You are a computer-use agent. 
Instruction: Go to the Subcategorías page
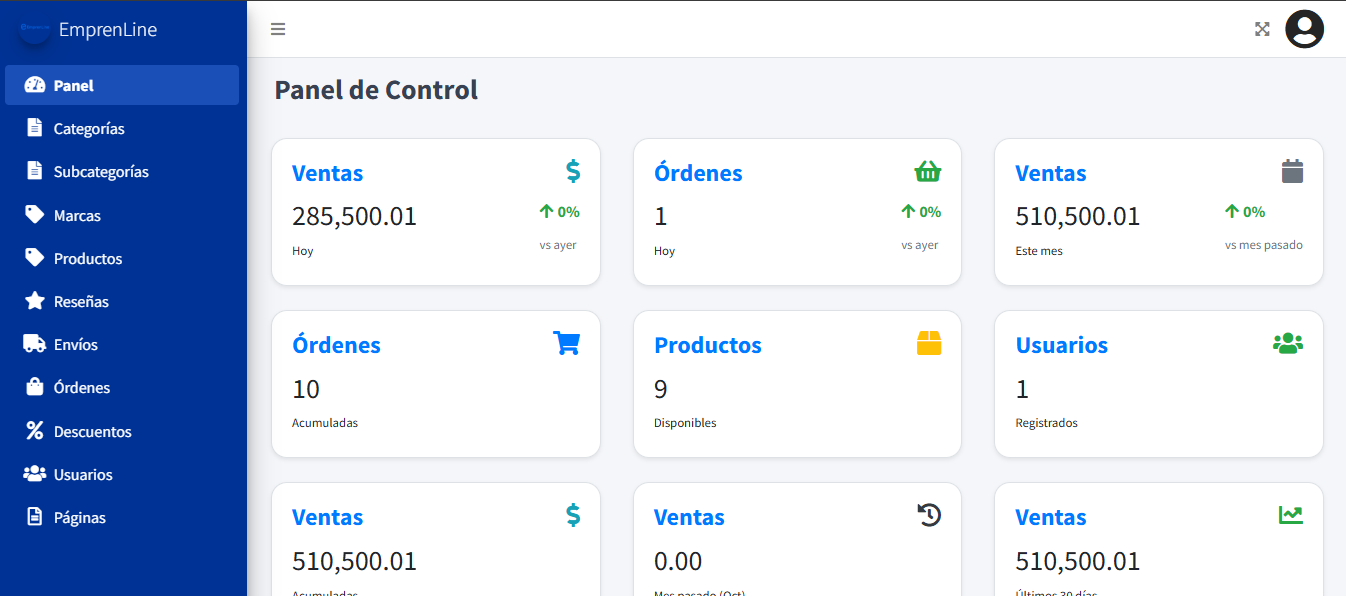tap(101, 171)
